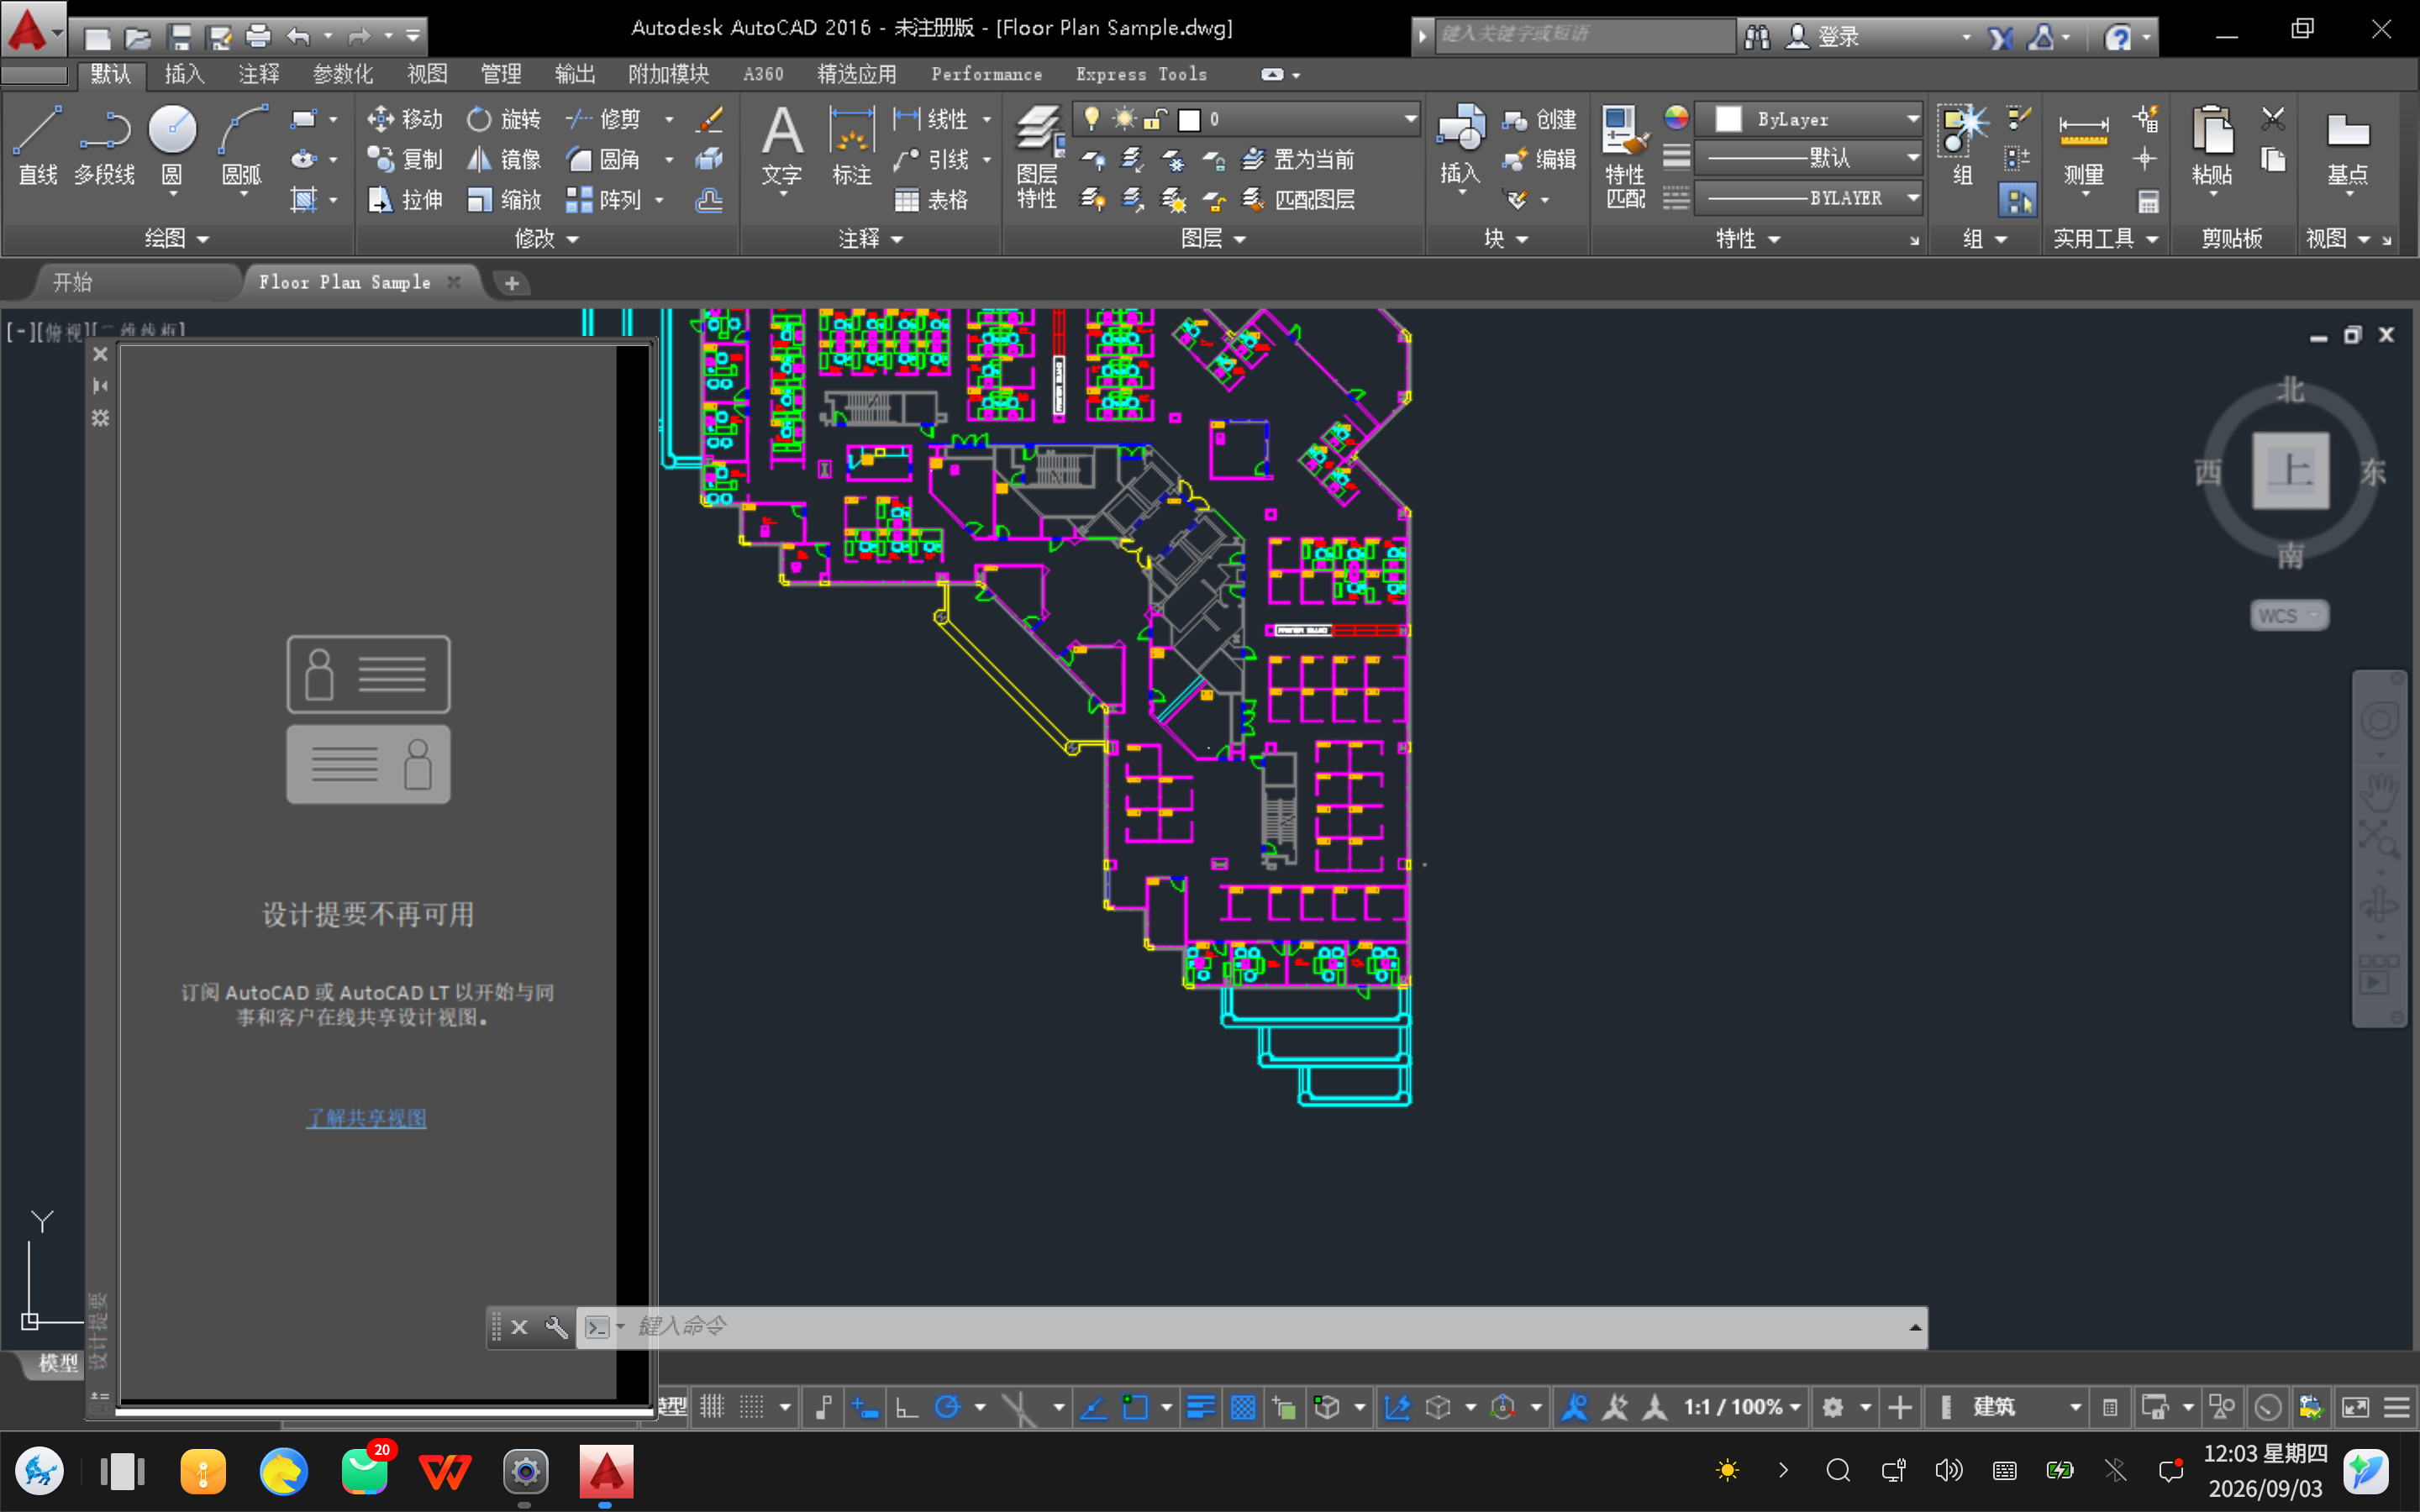2420x1512 pixels.
Task: Click the ViewCube 上 top face
Action: tap(2290, 470)
